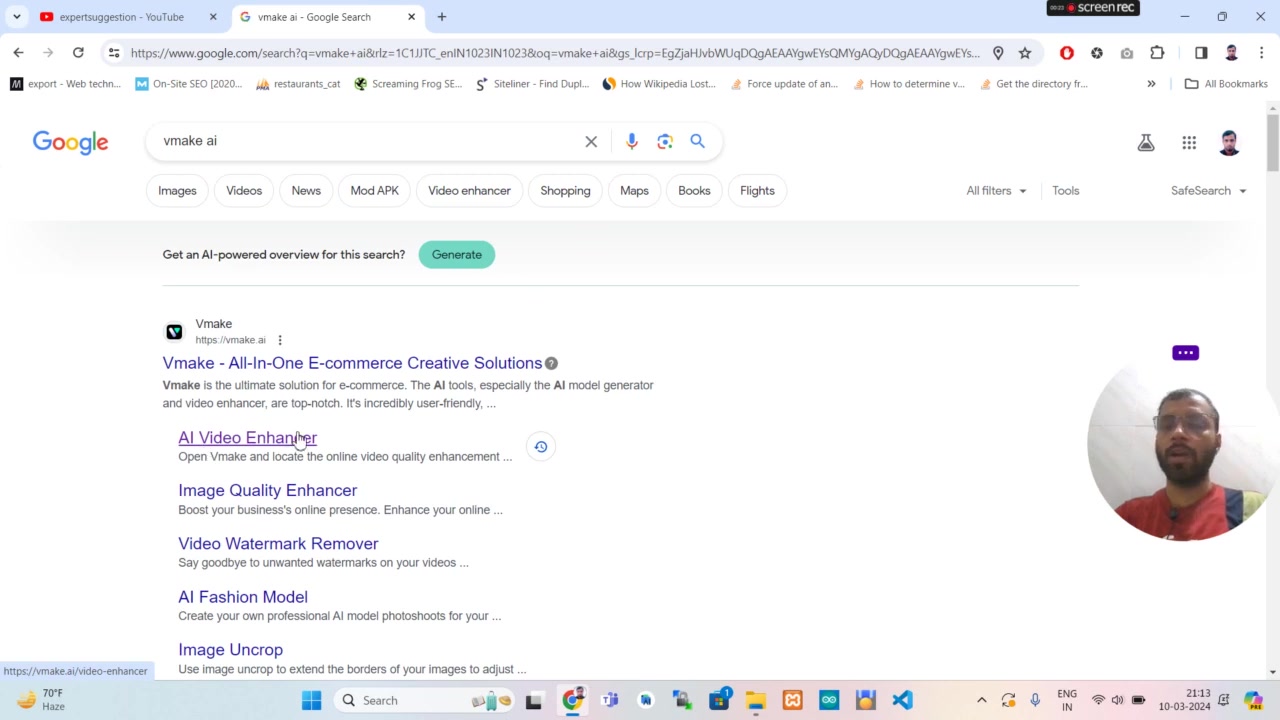Open the Opera red extension icon
The image size is (1280, 720).
(x=1067, y=53)
